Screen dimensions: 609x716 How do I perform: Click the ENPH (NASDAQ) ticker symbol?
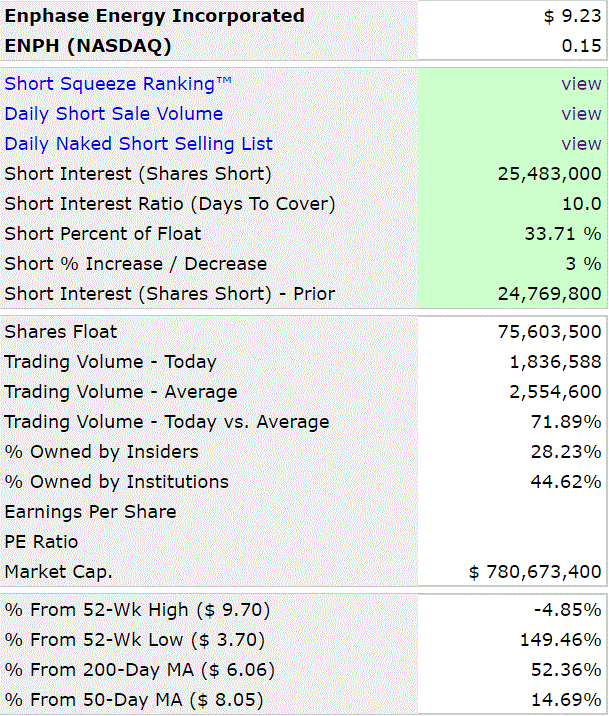coord(88,46)
